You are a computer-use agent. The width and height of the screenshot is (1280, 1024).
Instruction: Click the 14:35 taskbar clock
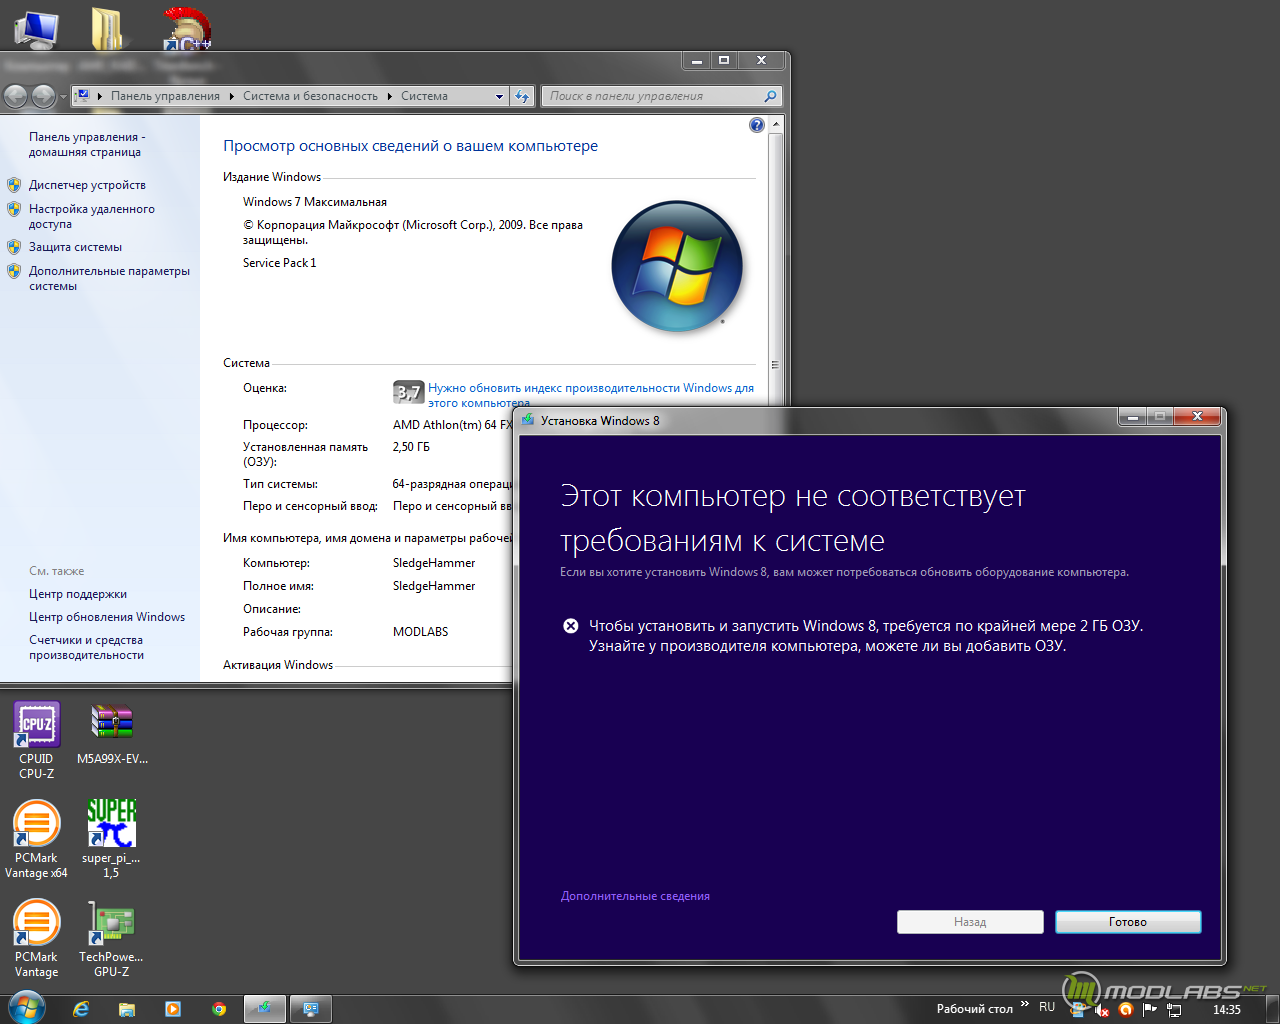pyautogui.click(x=1227, y=1010)
